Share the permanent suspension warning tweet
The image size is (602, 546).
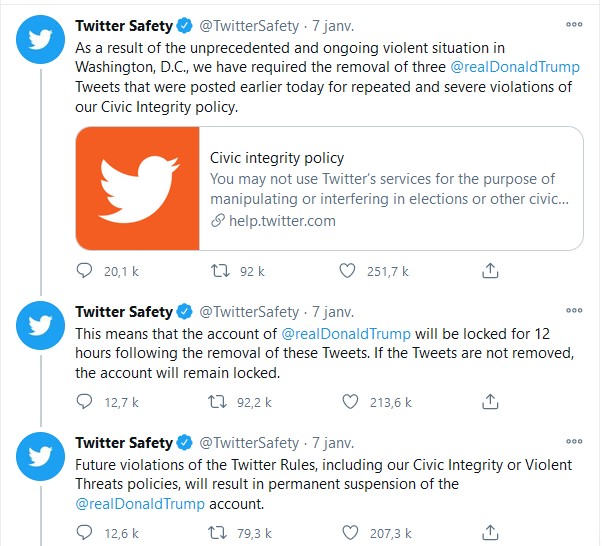click(490, 533)
